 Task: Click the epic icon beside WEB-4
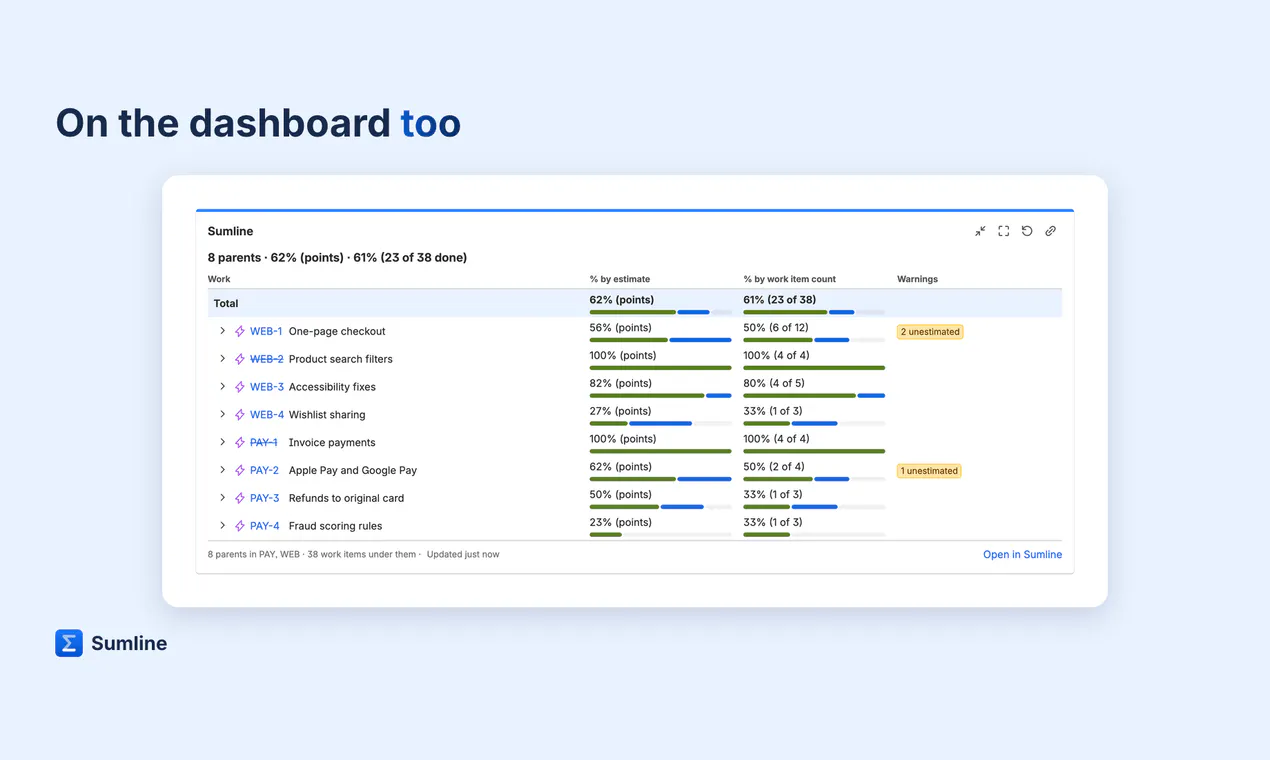click(240, 415)
